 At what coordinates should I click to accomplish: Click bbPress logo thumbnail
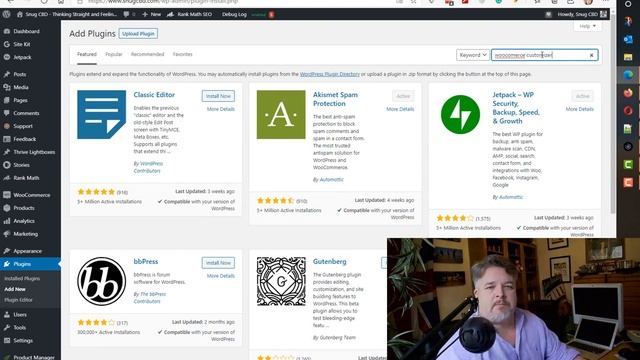(102, 281)
